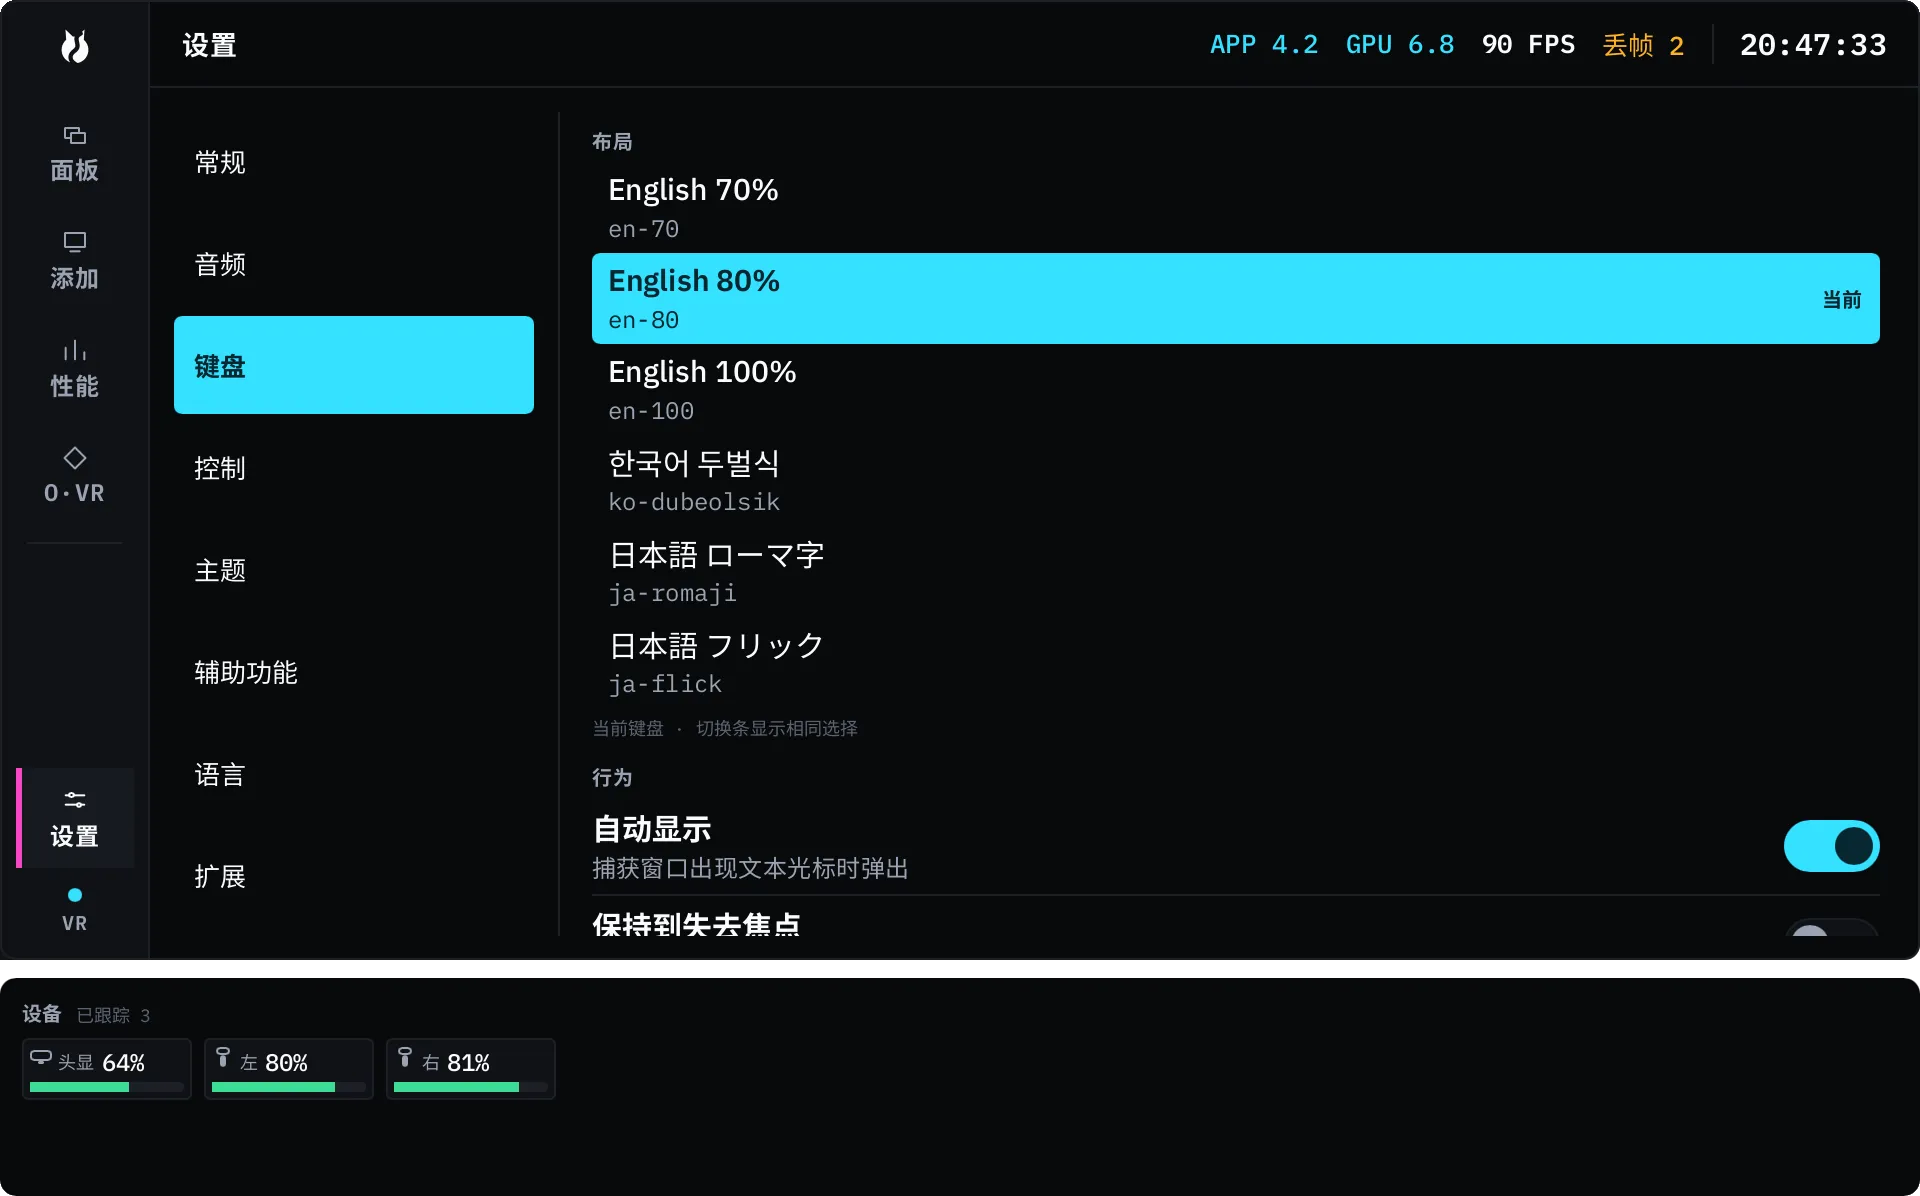Click the flame app logo
Screen dimensions: 1920x1196
coord(75,46)
